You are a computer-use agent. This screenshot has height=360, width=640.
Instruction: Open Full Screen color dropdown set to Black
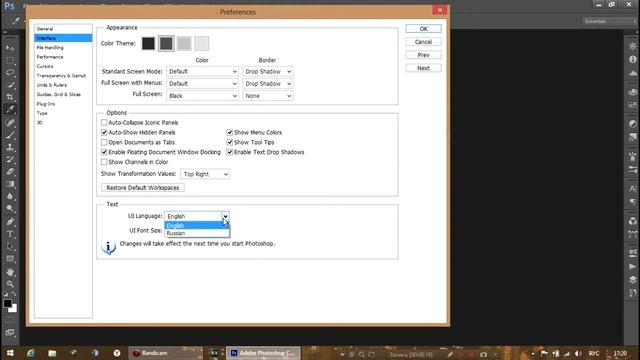point(202,96)
